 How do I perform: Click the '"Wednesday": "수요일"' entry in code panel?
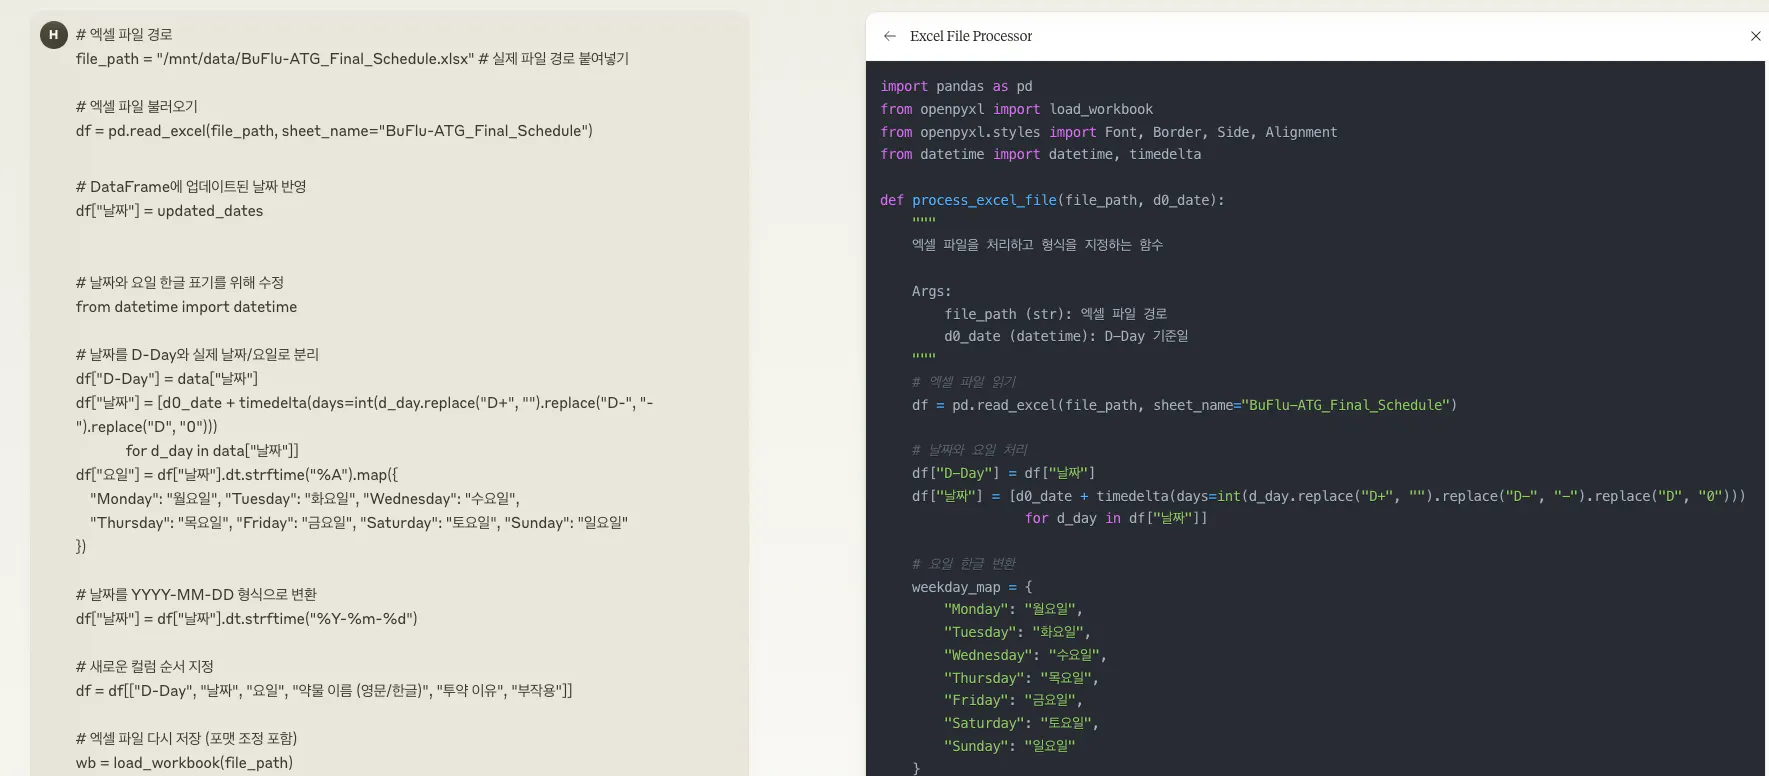click(x=1025, y=655)
